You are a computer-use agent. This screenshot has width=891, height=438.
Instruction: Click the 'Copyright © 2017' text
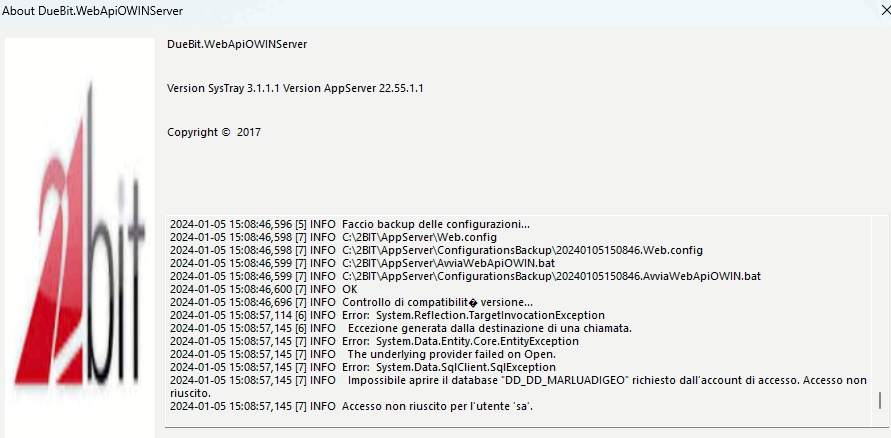(x=214, y=132)
